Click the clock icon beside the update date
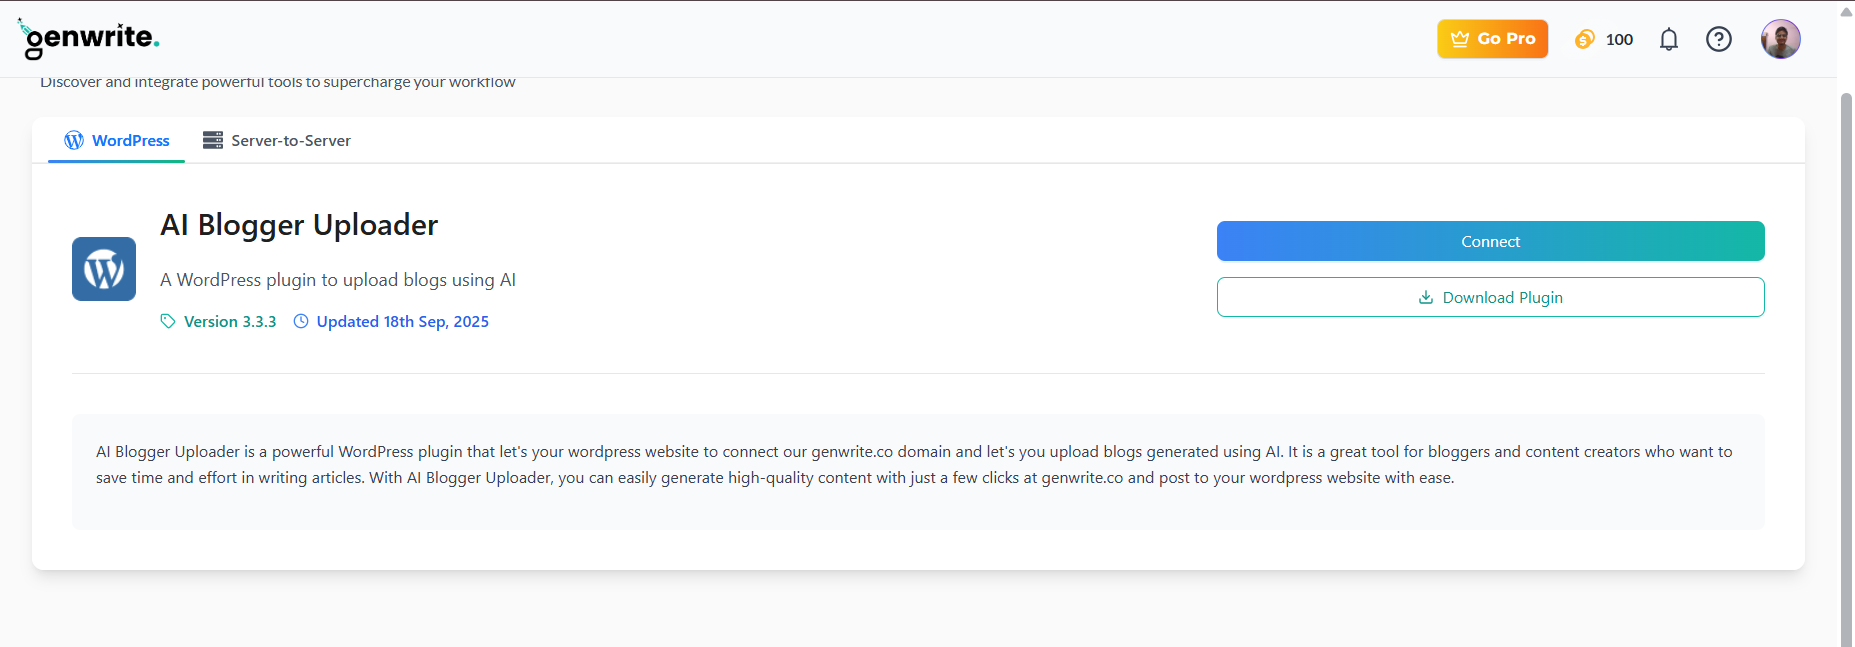 pyautogui.click(x=301, y=321)
